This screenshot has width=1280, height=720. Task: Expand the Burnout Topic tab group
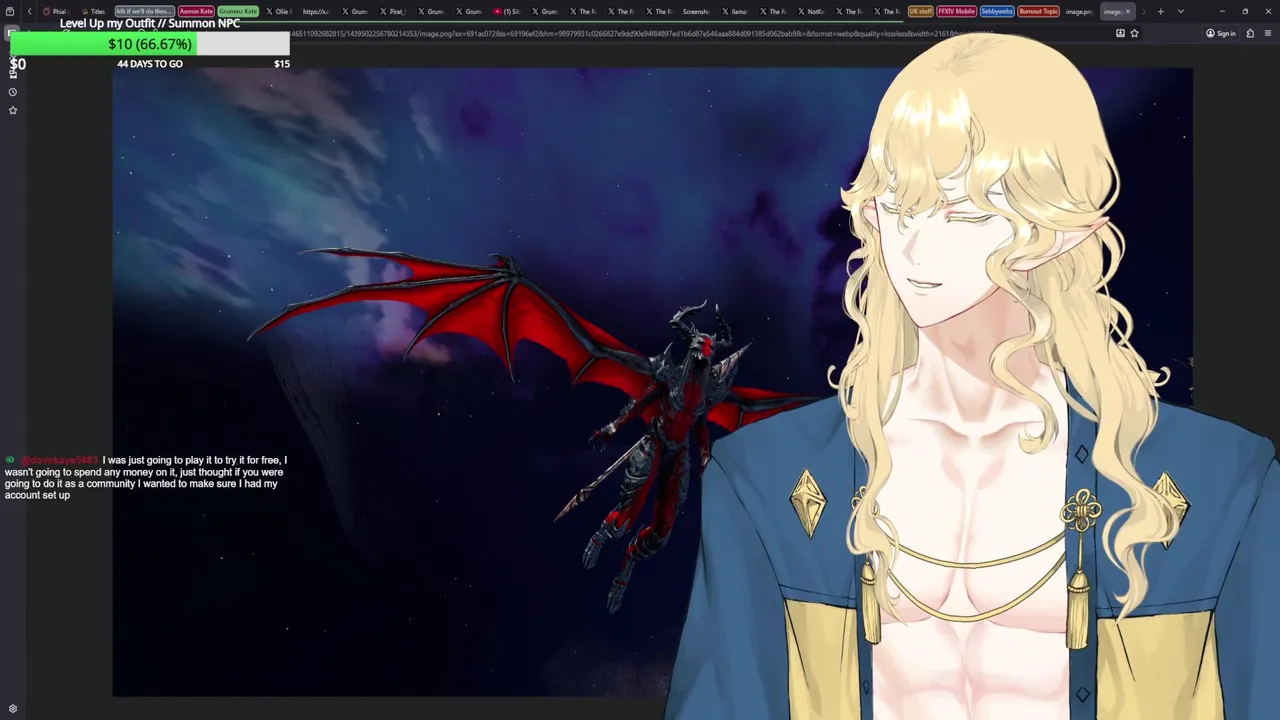point(1038,11)
